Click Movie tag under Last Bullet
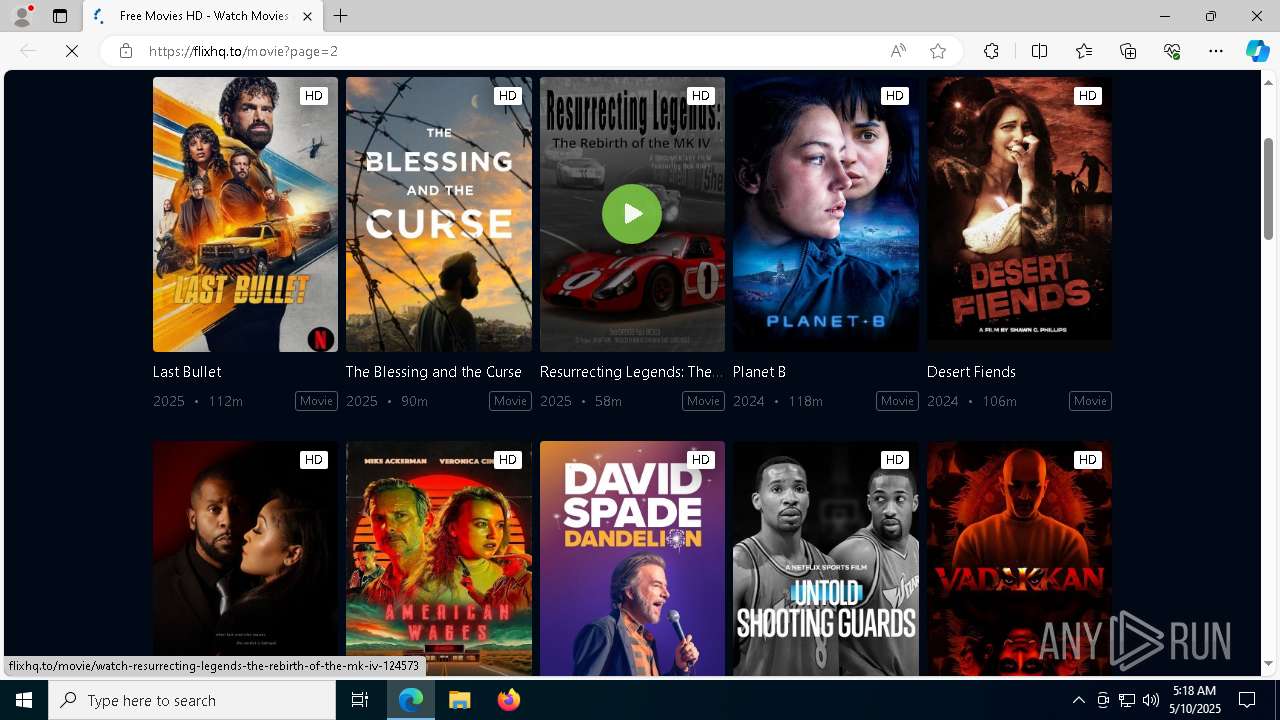Image resolution: width=1280 pixels, height=720 pixels. tap(316, 401)
